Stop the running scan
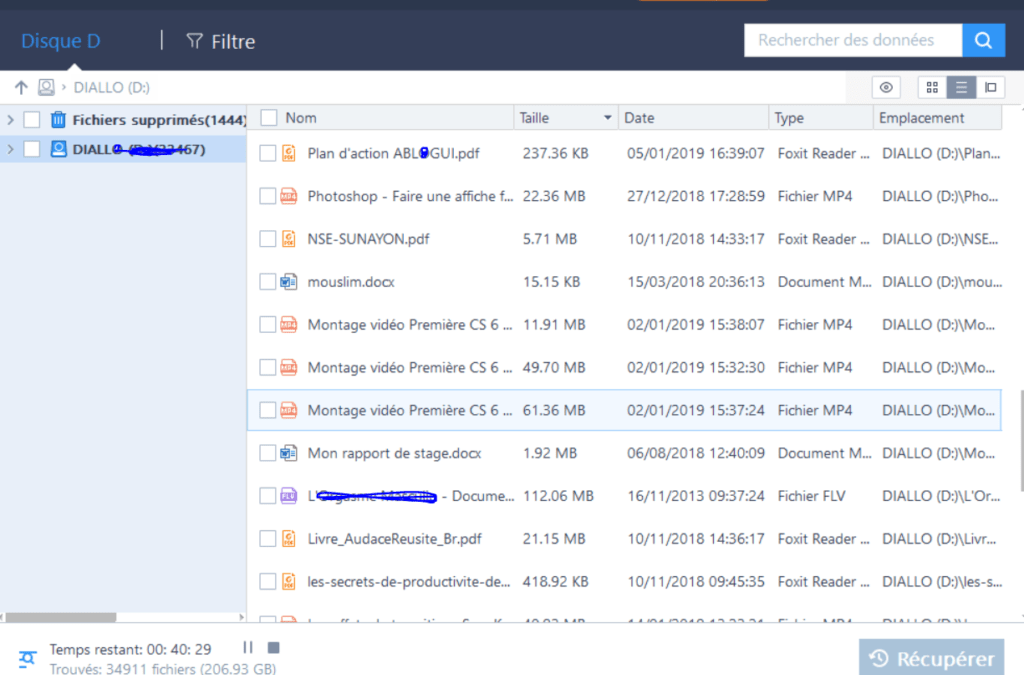1024x675 pixels. pos(274,648)
